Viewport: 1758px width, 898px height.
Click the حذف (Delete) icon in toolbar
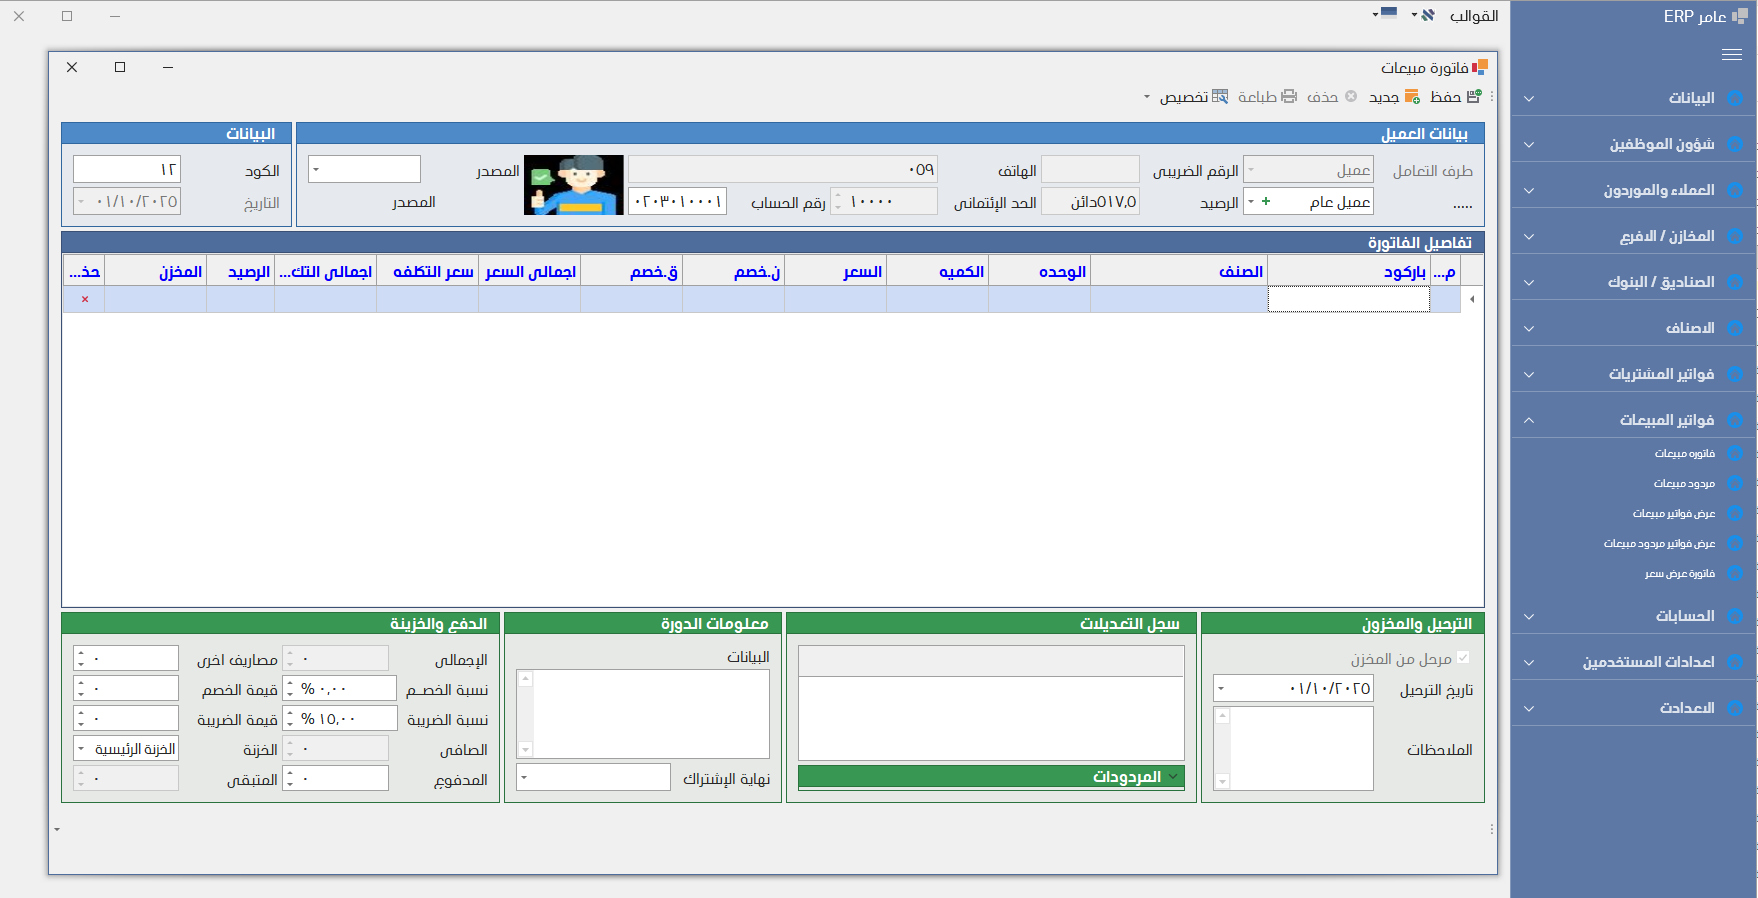[1351, 97]
